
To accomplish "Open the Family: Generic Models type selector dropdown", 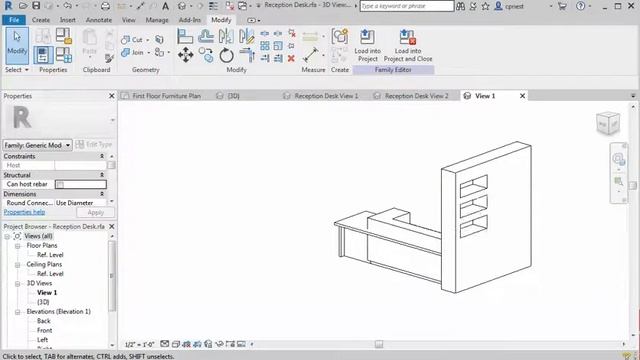I will (38, 145).
